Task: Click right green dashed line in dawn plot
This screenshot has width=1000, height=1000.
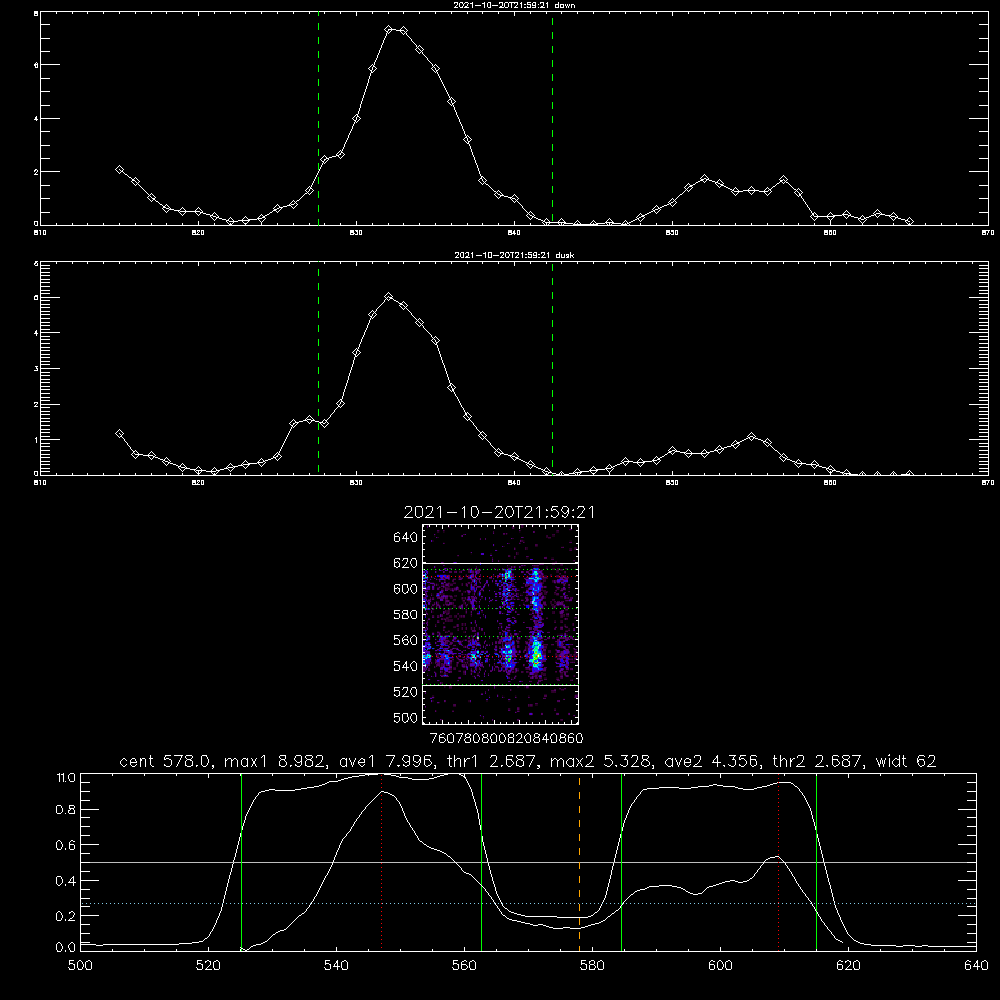Action: click(x=552, y=118)
